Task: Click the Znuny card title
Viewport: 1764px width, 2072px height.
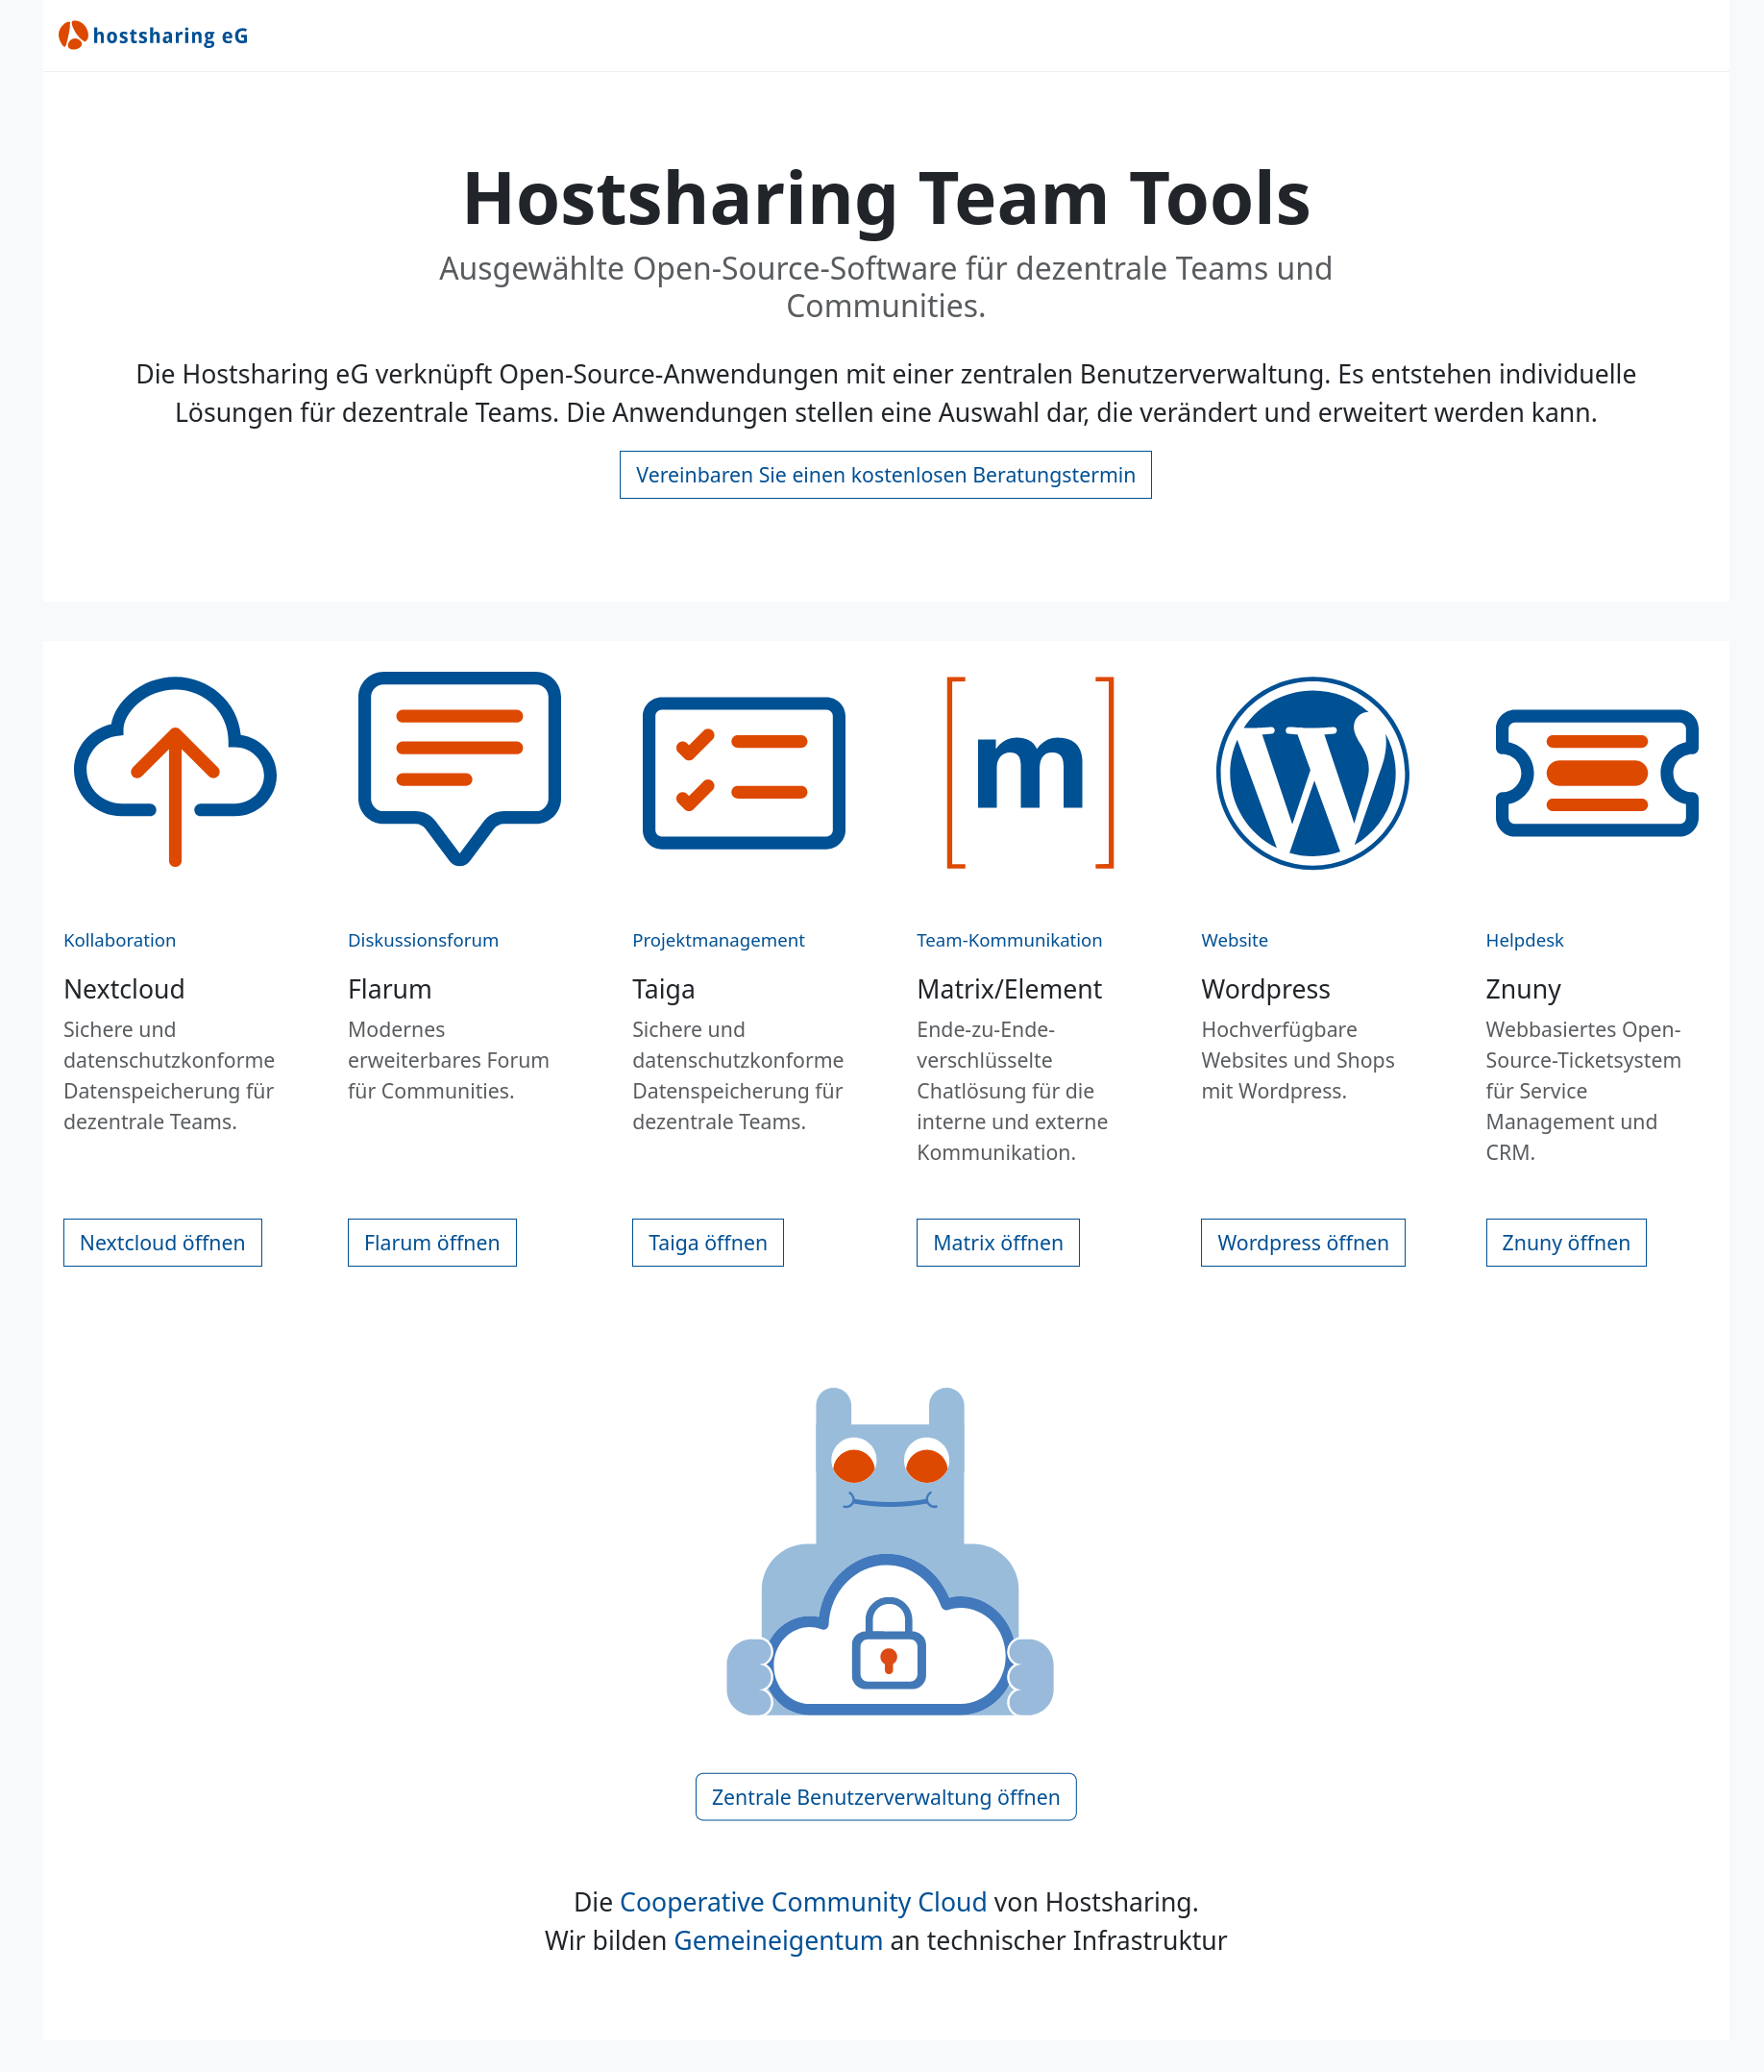Action: coord(1523,989)
